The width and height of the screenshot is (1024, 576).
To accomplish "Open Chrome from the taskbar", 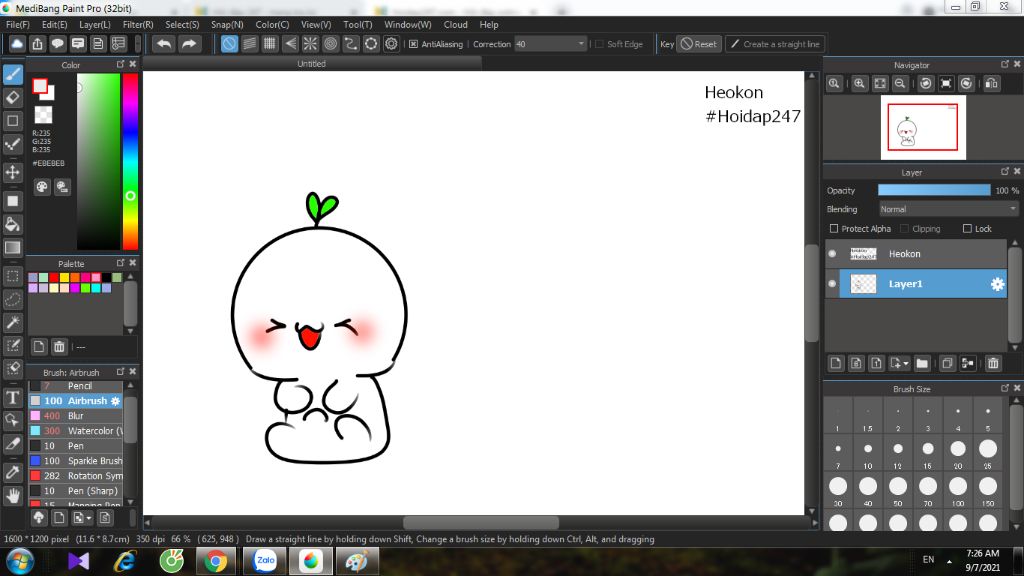I will coord(216,561).
